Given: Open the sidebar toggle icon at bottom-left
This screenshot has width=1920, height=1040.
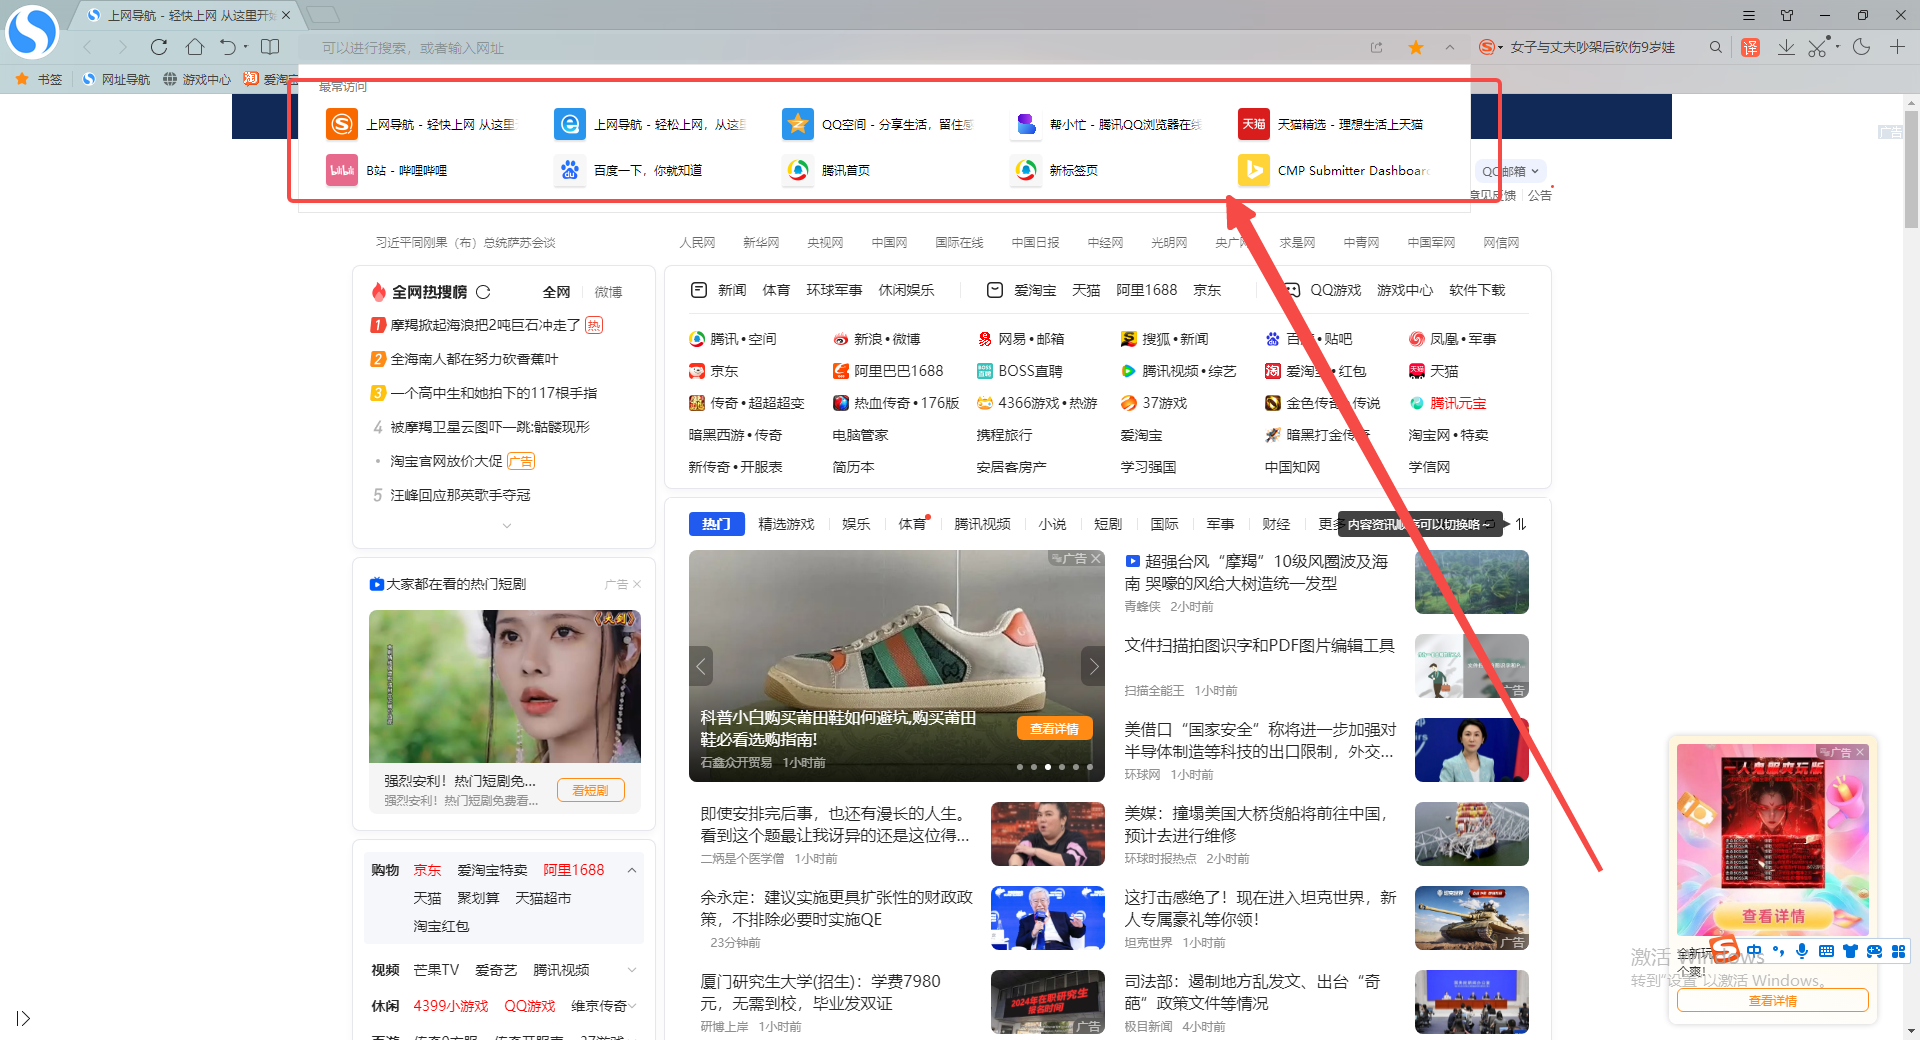Looking at the screenshot, I should coord(23,1018).
